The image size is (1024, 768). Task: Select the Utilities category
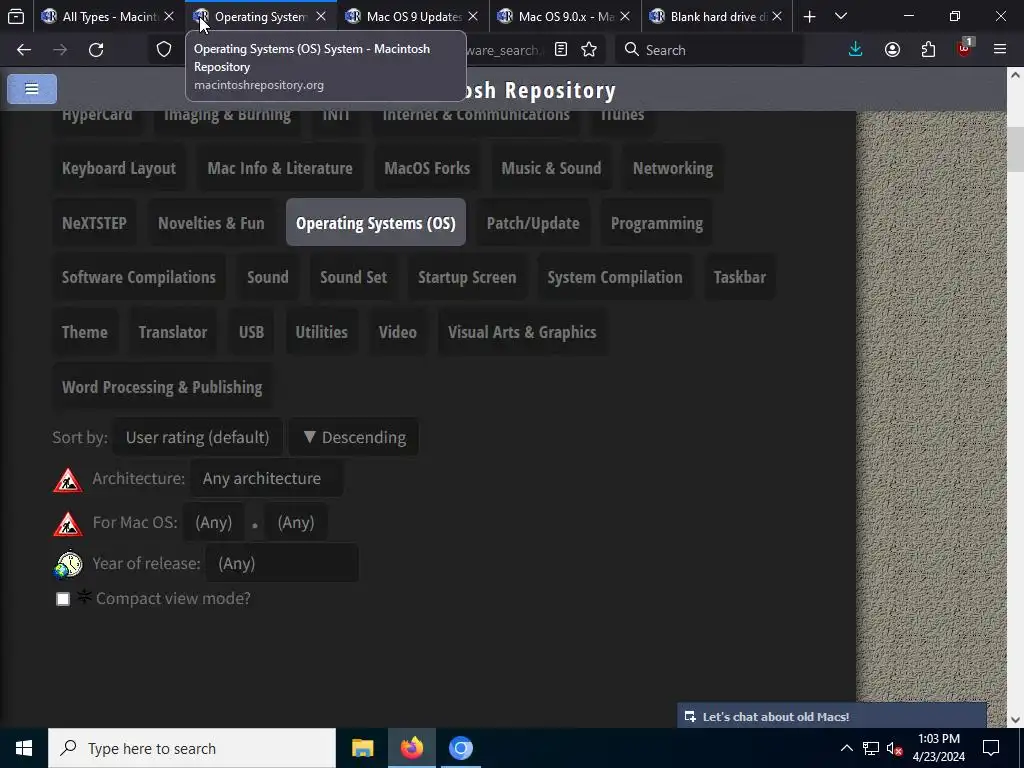[321, 332]
